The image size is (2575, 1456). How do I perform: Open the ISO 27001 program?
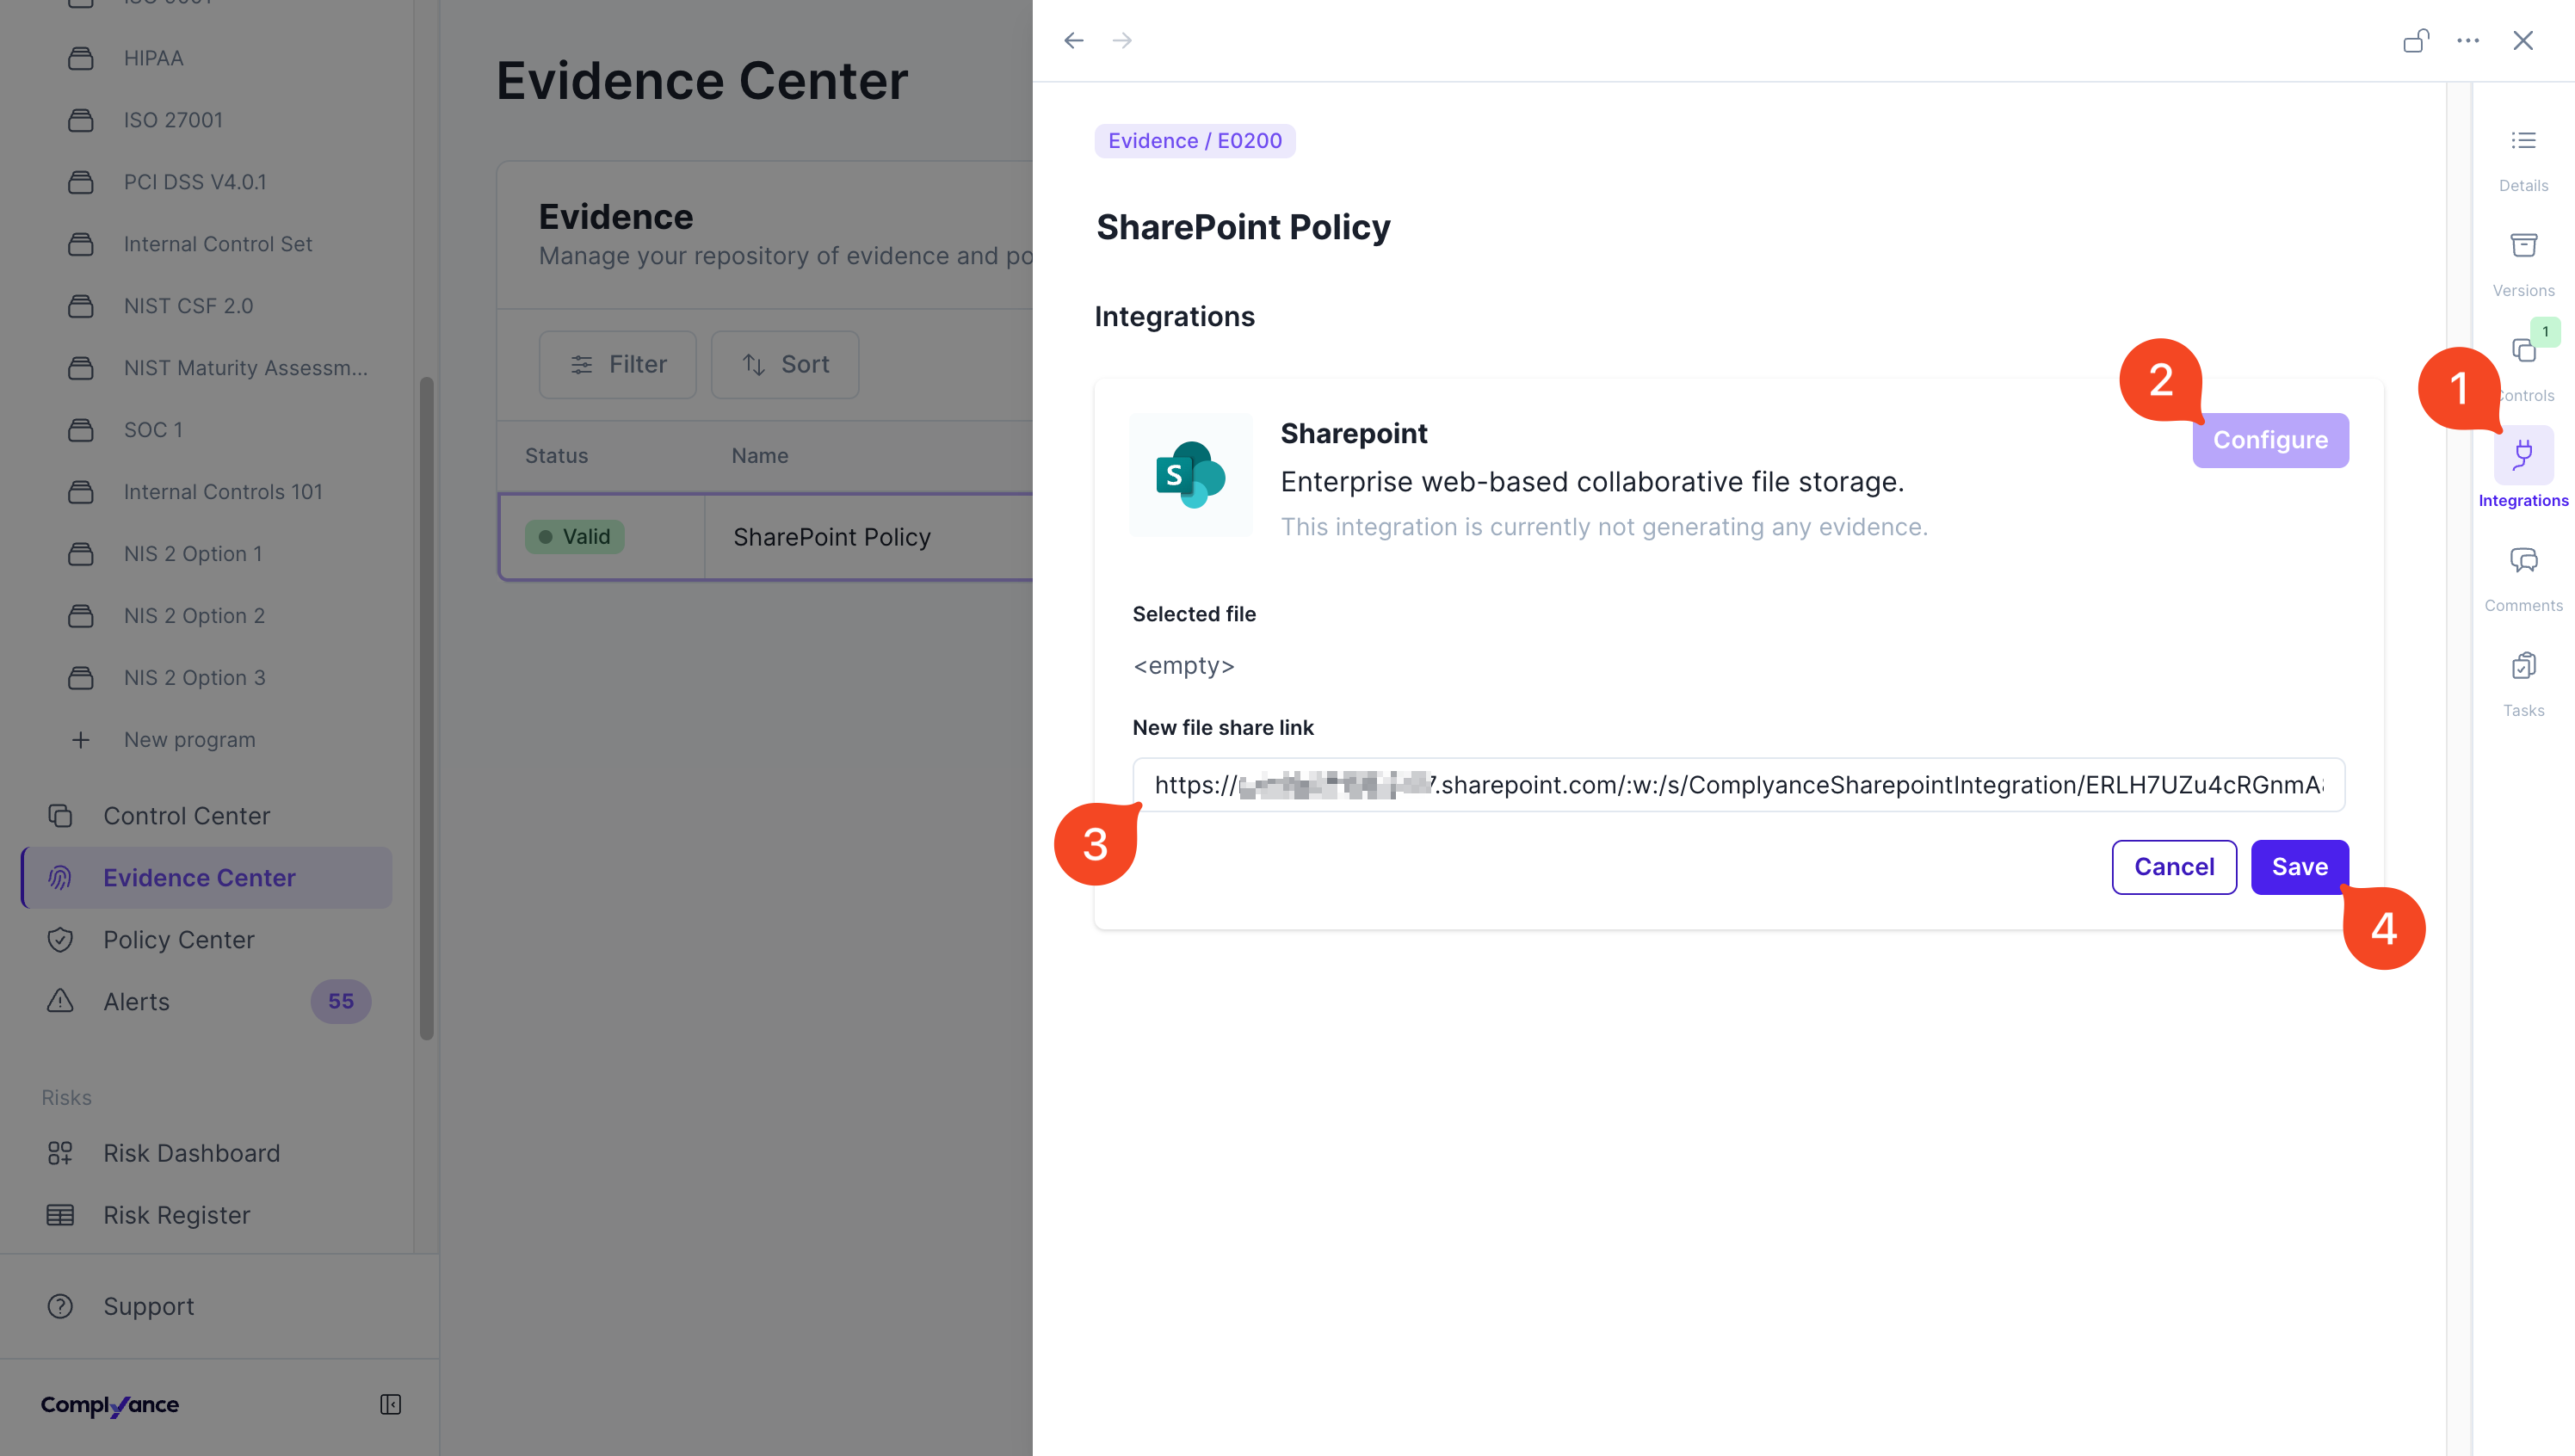point(173,120)
